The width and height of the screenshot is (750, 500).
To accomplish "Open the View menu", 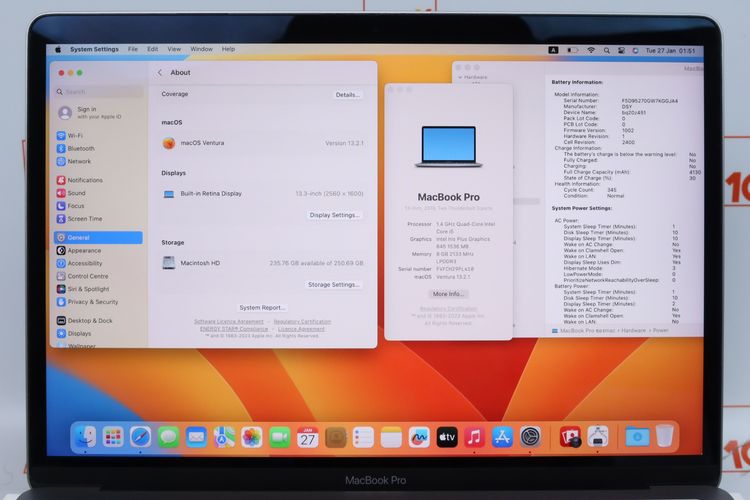I will click(x=174, y=49).
